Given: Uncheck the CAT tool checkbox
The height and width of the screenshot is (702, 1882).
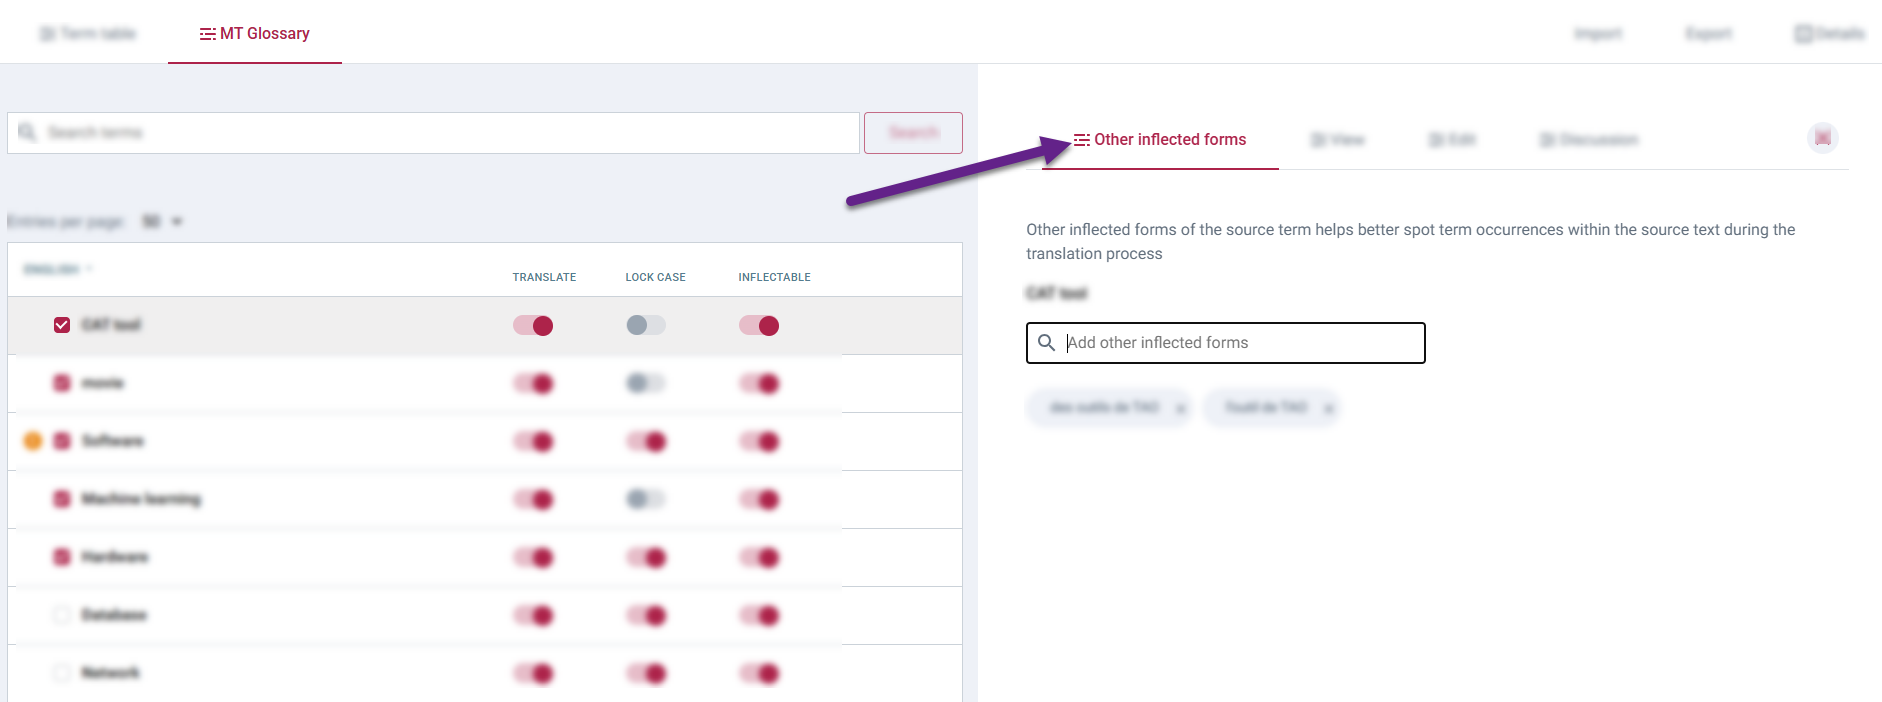Looking at the screenshot, I should click(x=61, y=323).
